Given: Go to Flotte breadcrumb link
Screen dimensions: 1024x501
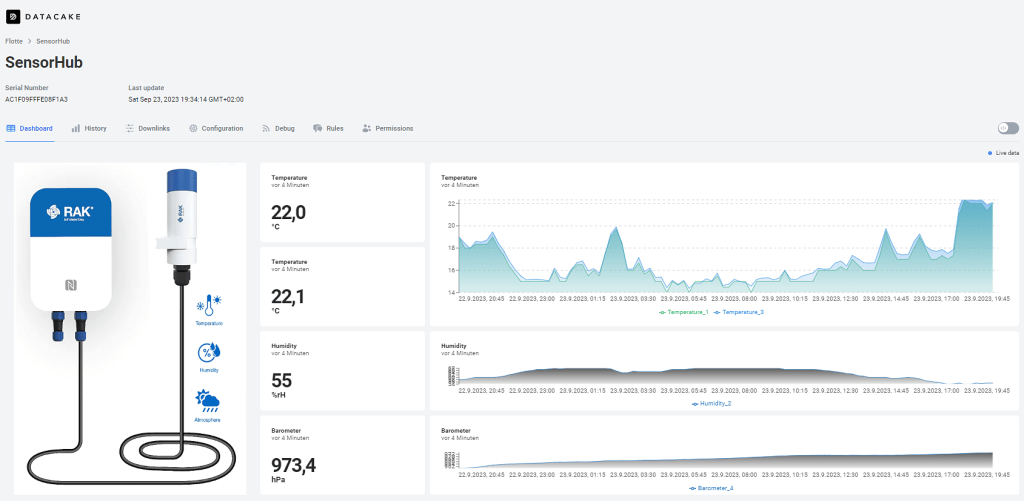Looking at the screenshot, I should pos(14,41).
